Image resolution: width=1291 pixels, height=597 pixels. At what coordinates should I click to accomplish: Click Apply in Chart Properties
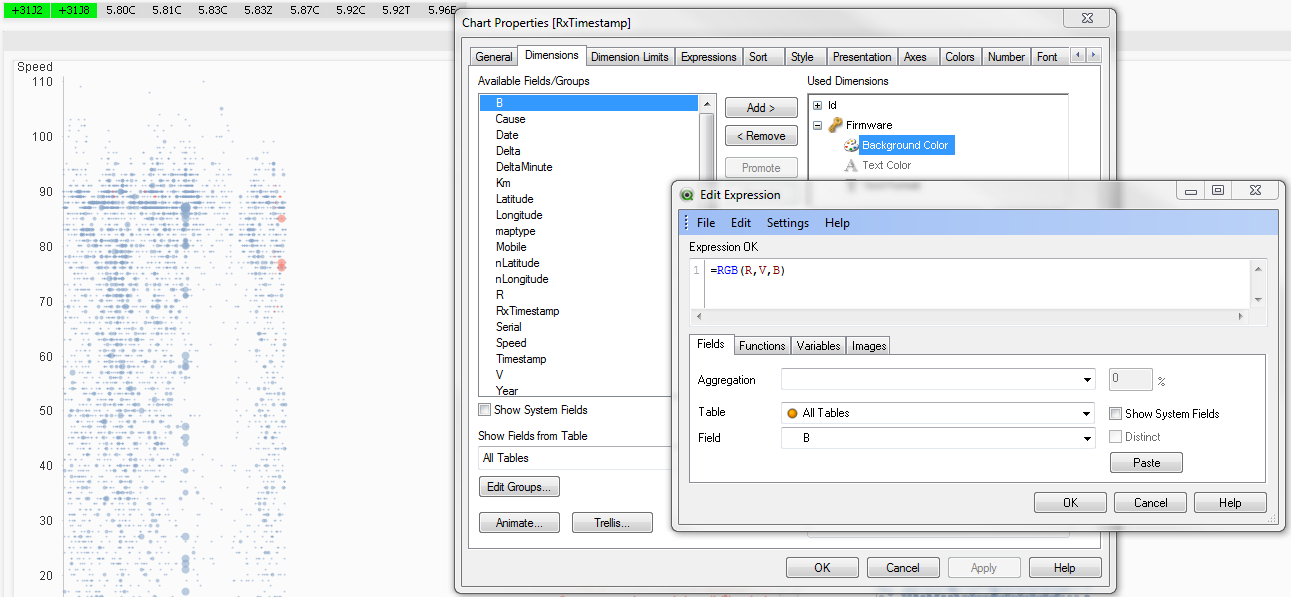click(x=983, y=567)
